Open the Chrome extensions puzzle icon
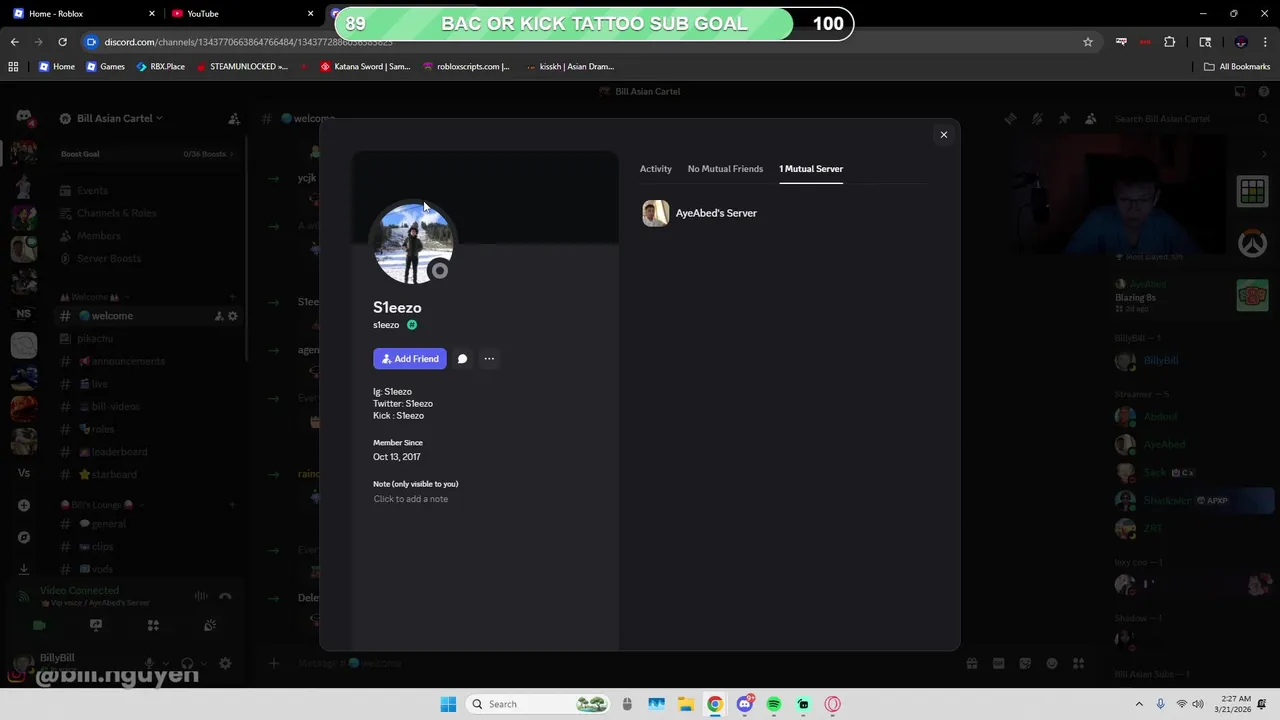Screen dimensions: 1280x720 (1169, 42)
